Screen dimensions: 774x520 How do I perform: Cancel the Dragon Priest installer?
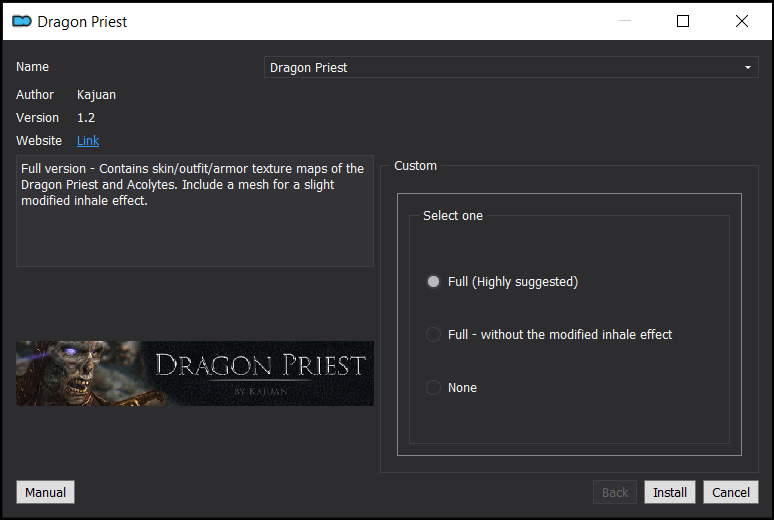tap(731, 492)
